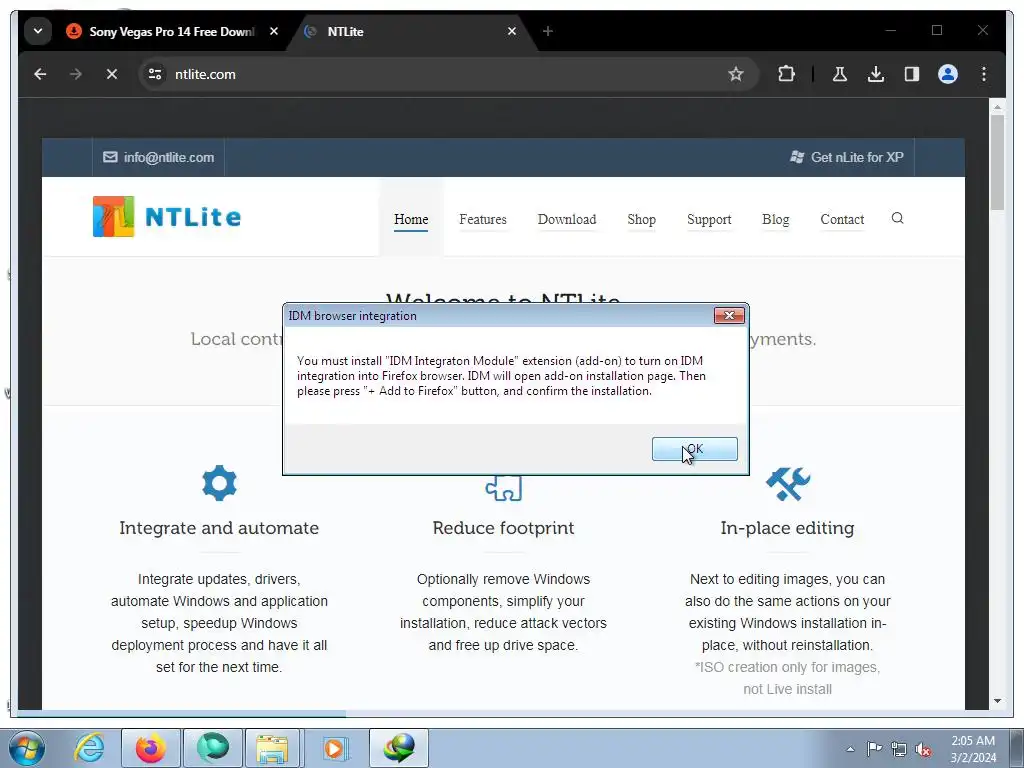This screenshot has height=768, width=1024.
Task: Open the Edge browser taskbar icon
Action: pos(213,748)
